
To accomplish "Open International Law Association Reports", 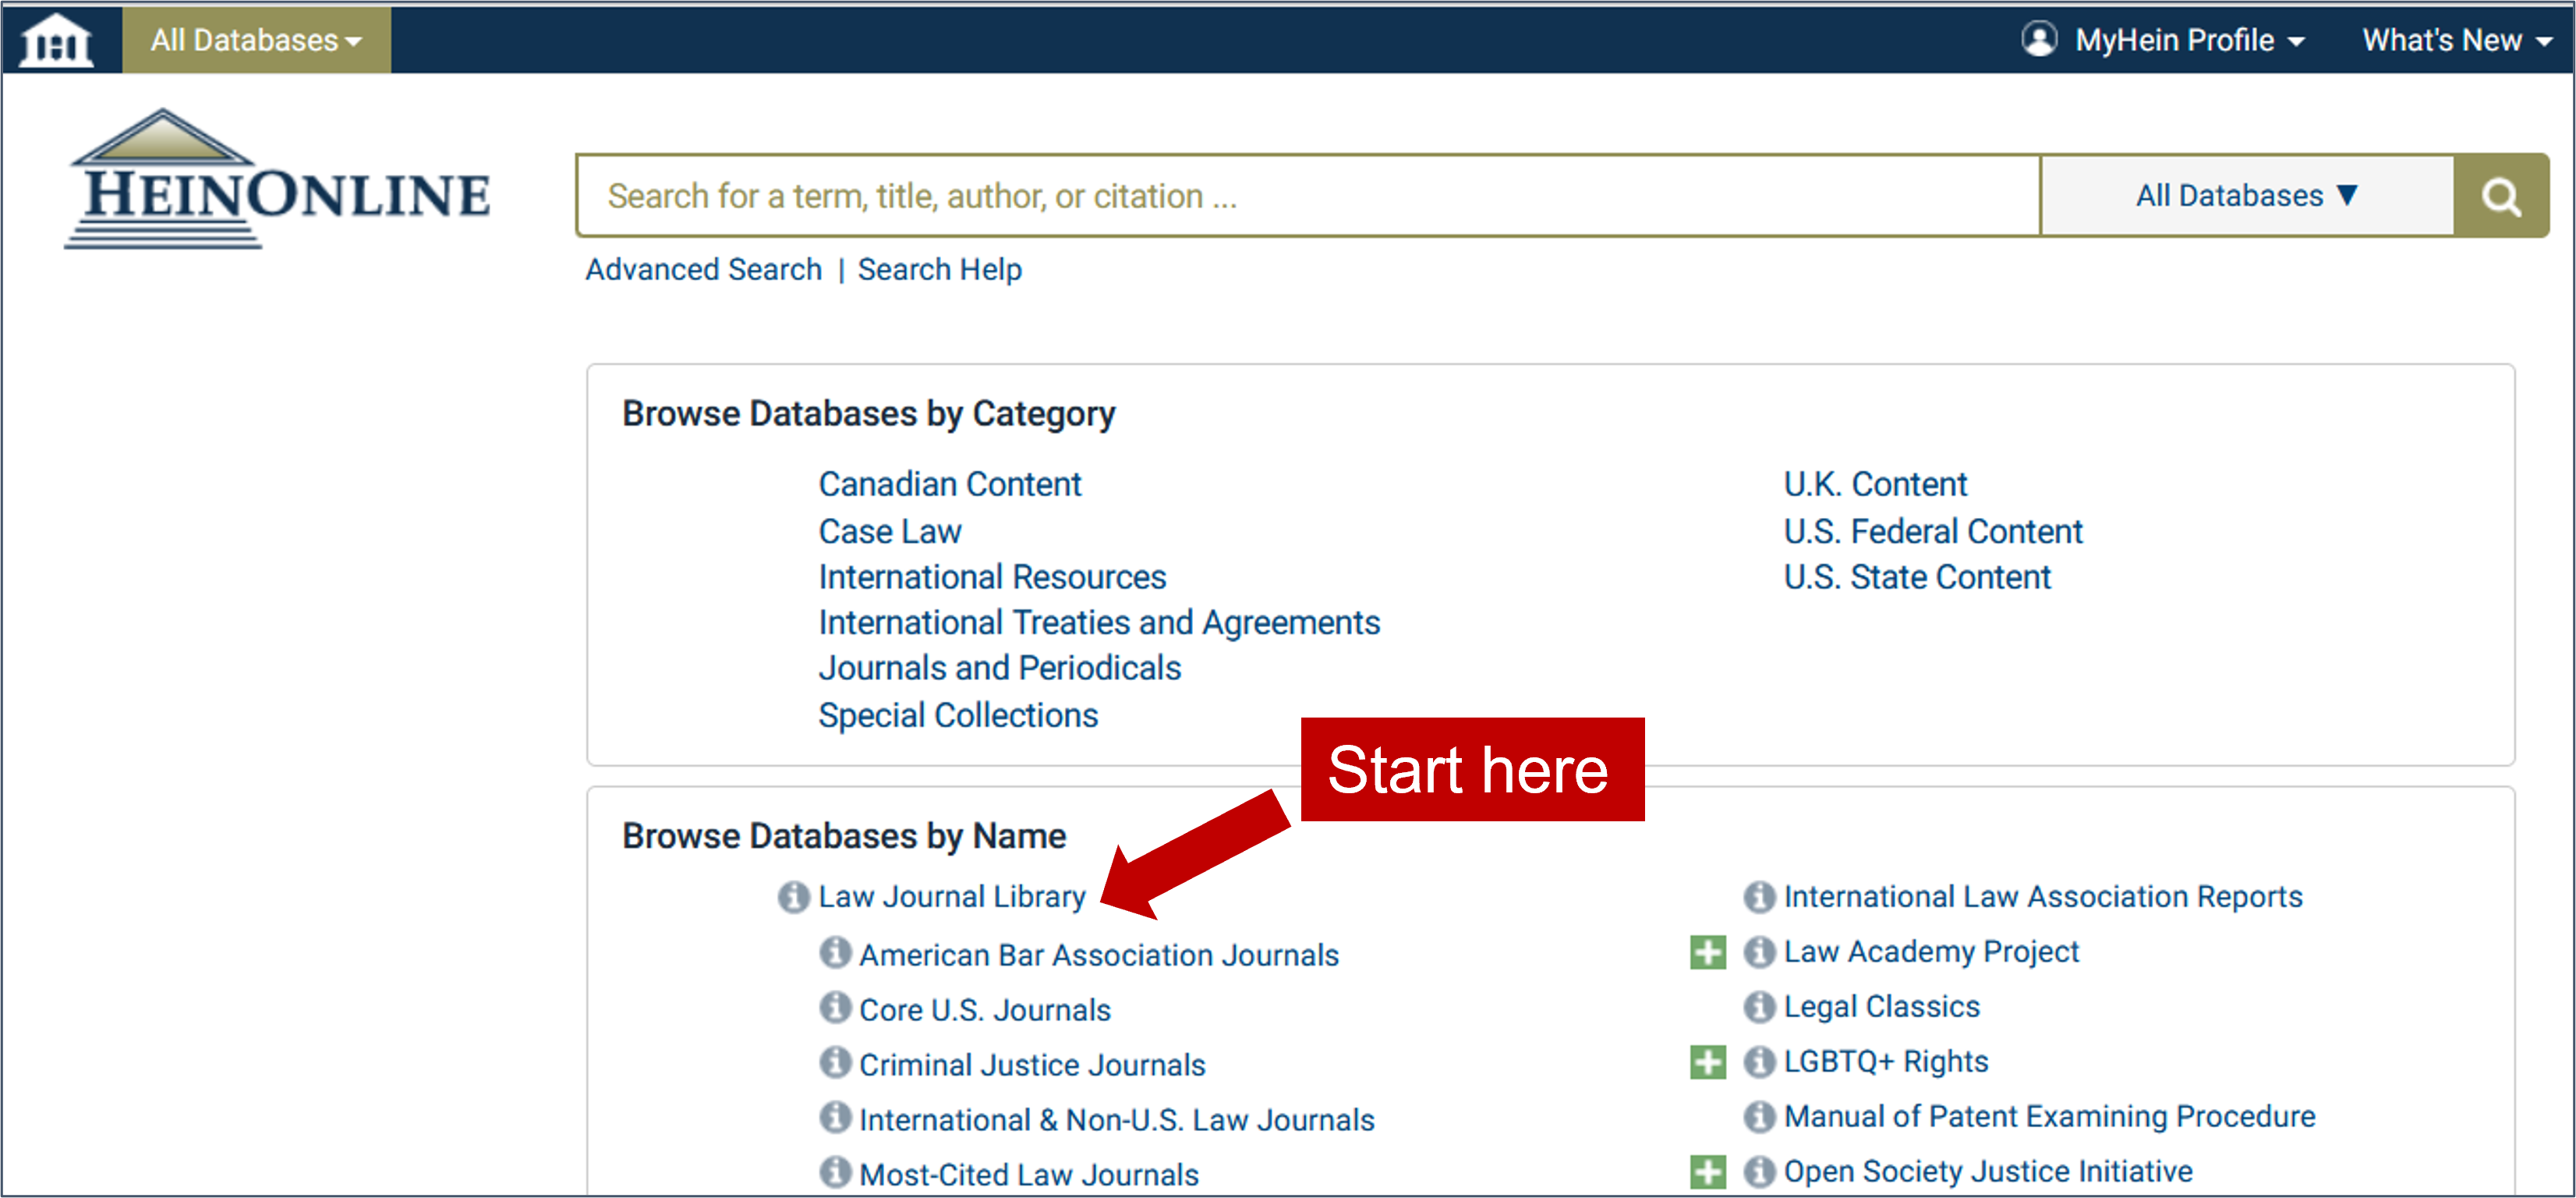I will coord(2043,897).
